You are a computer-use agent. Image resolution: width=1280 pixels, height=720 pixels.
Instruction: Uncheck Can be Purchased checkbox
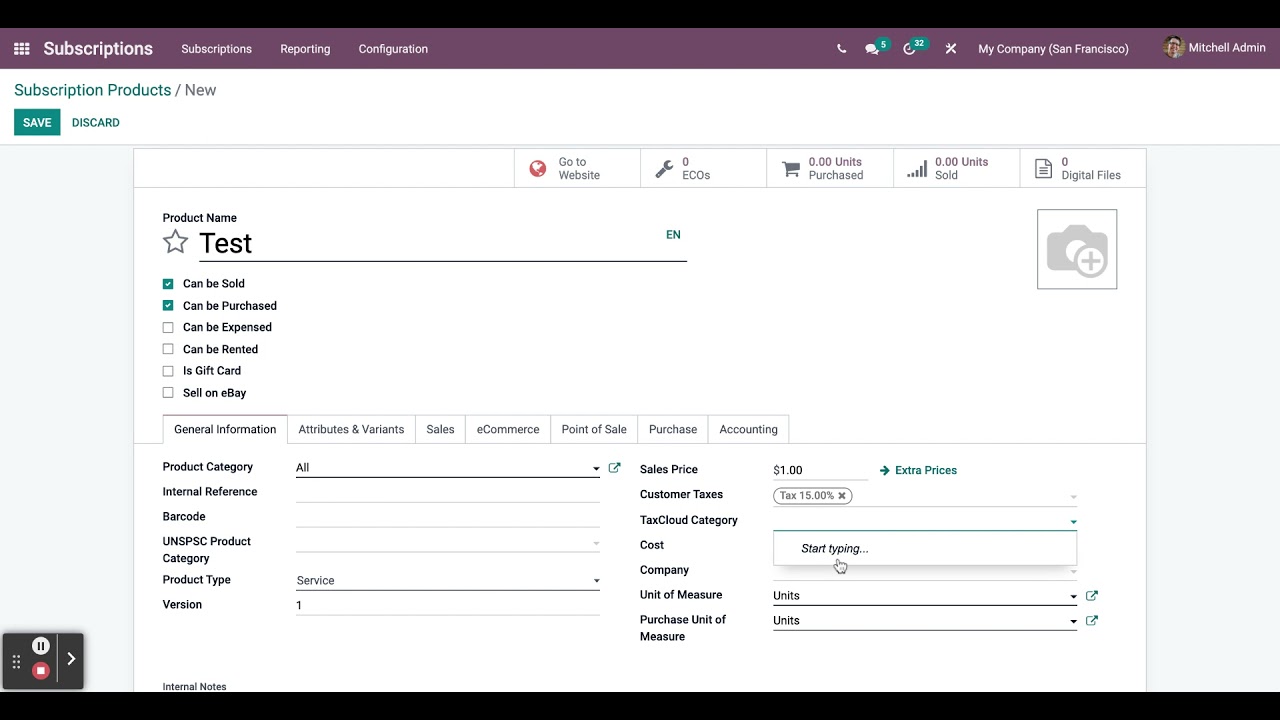(168, 306)
